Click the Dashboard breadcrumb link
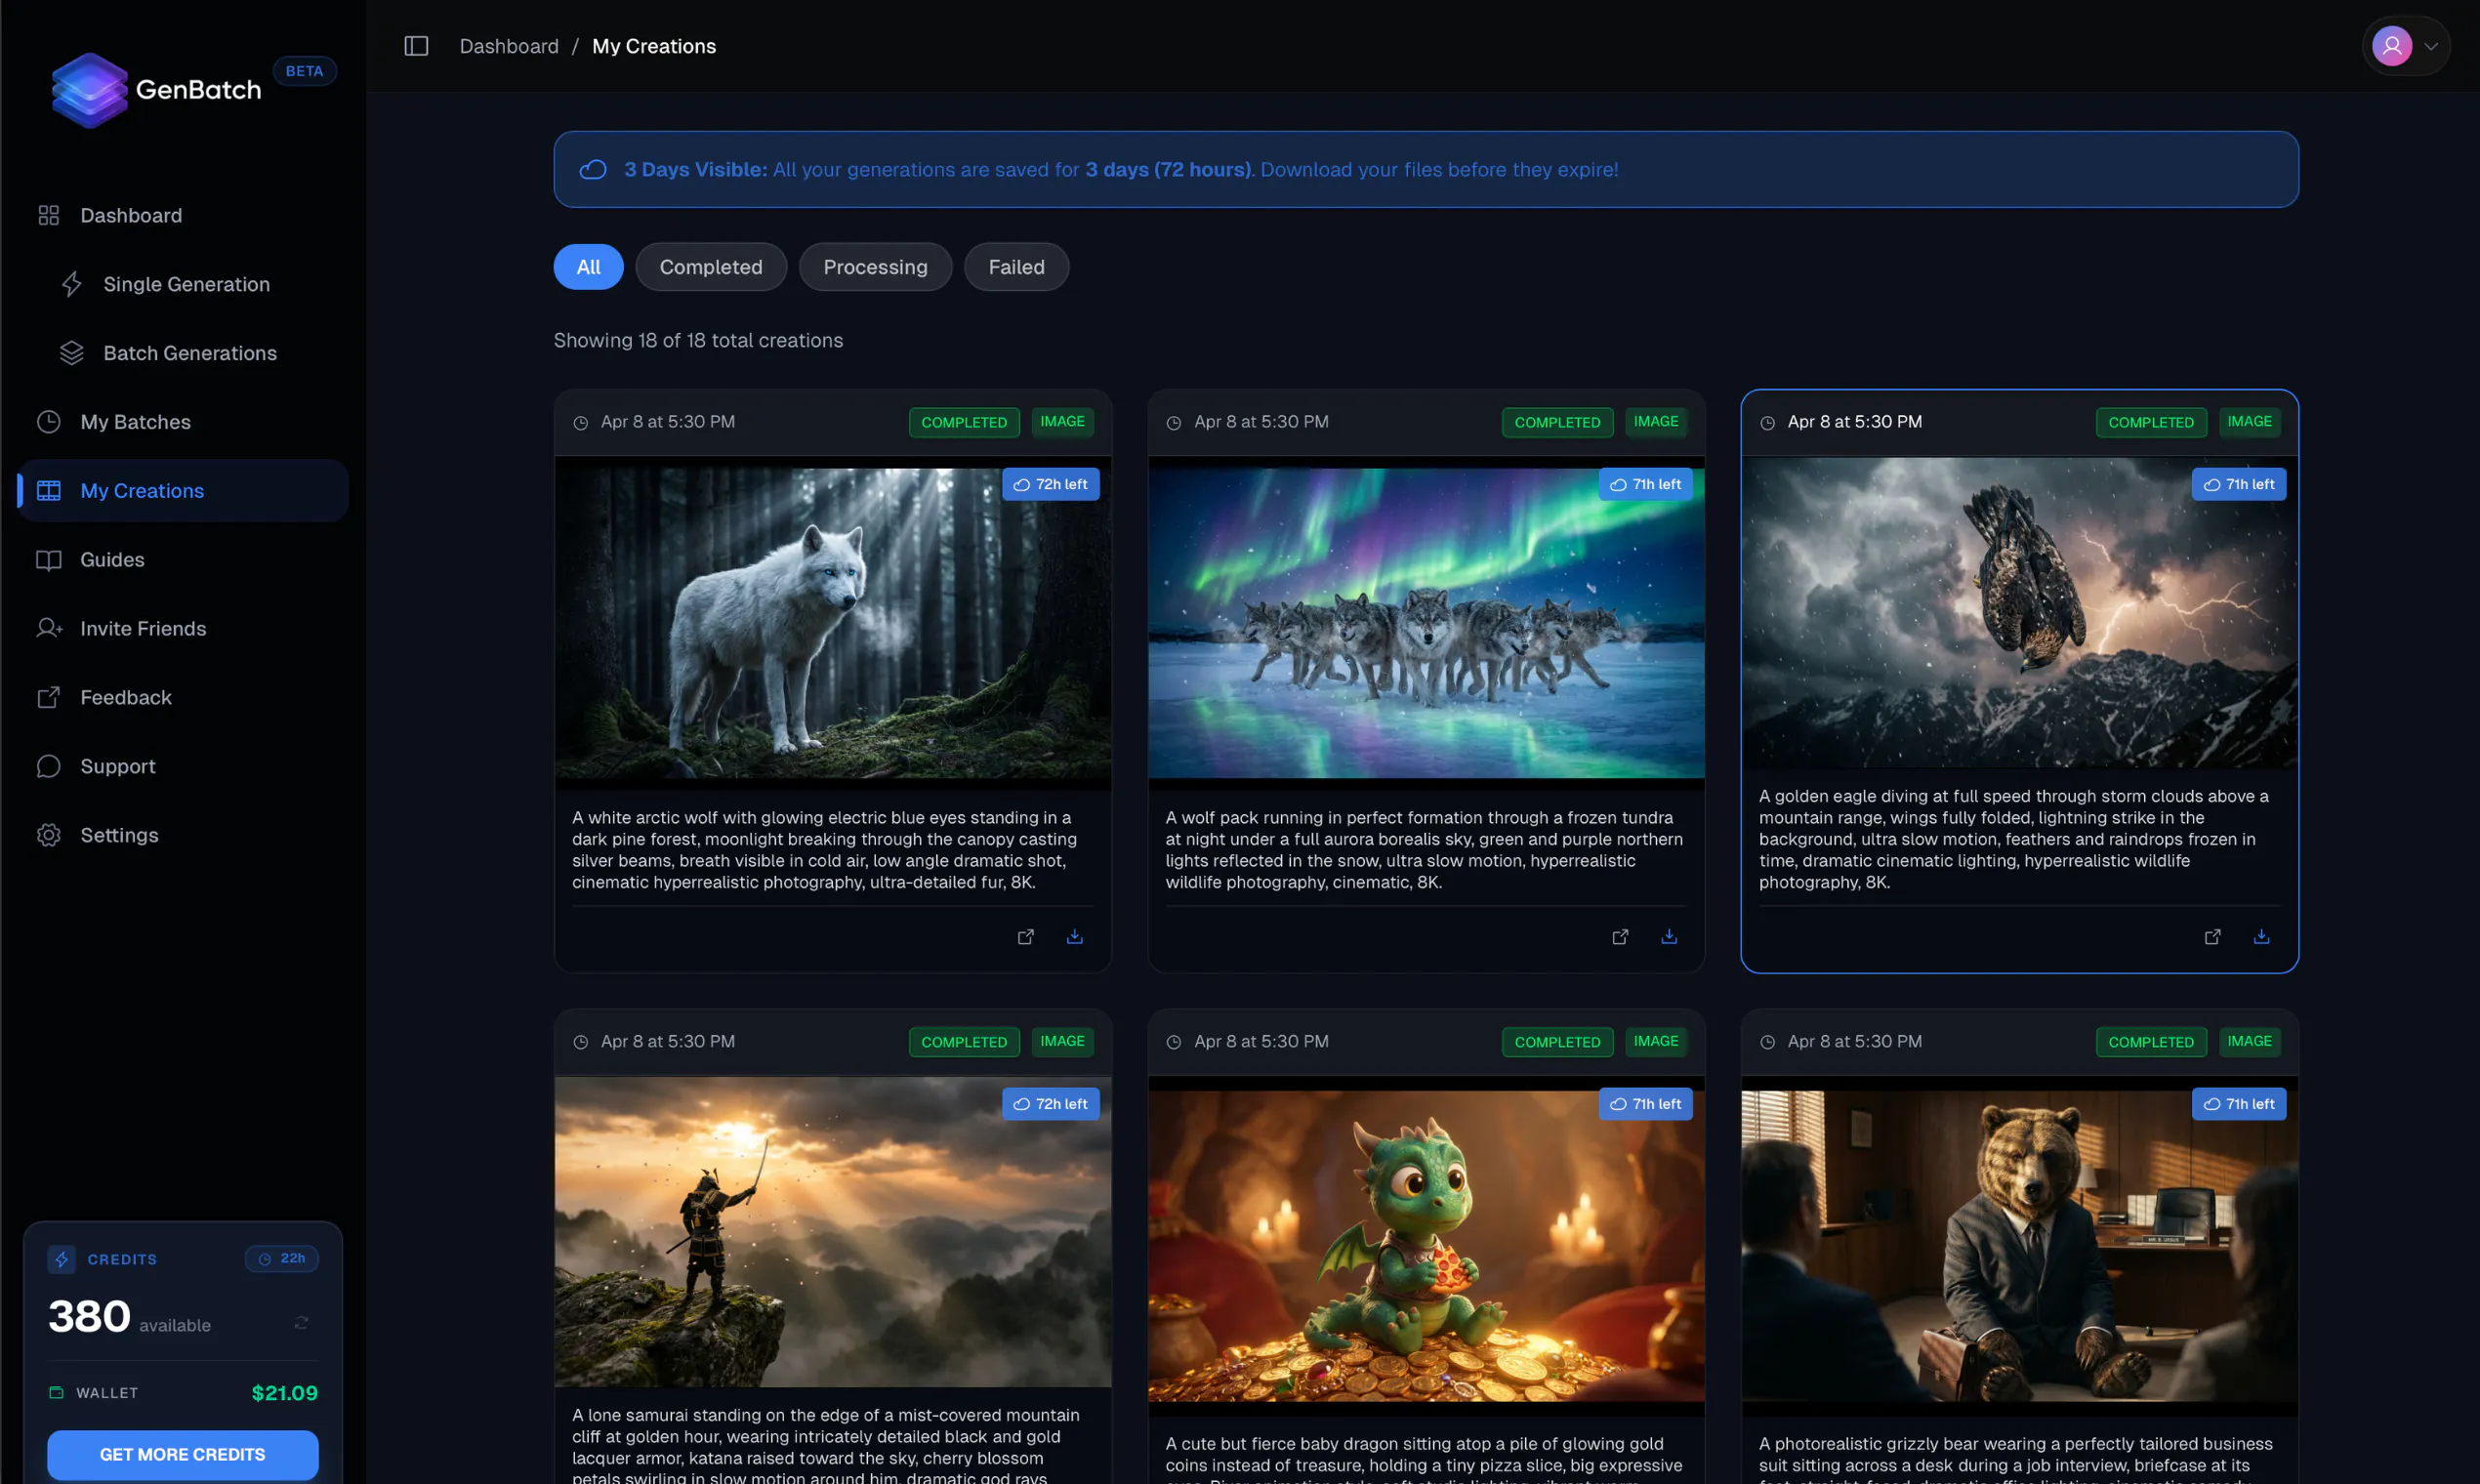This screenshot has height=1484, width=2480. (x=509, y=46)
